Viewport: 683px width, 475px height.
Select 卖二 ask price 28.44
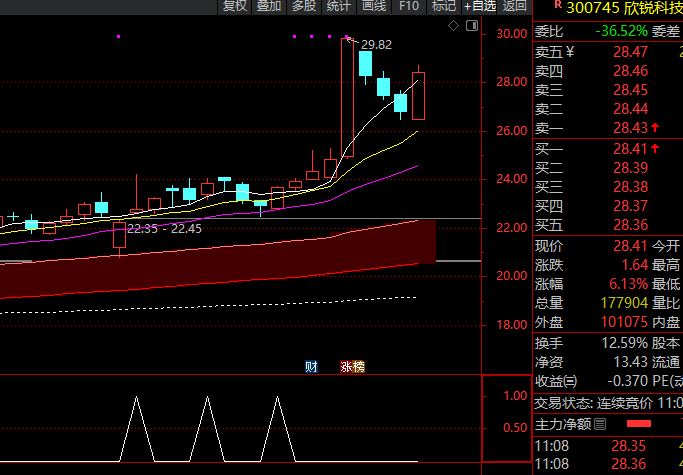point(630,109)
